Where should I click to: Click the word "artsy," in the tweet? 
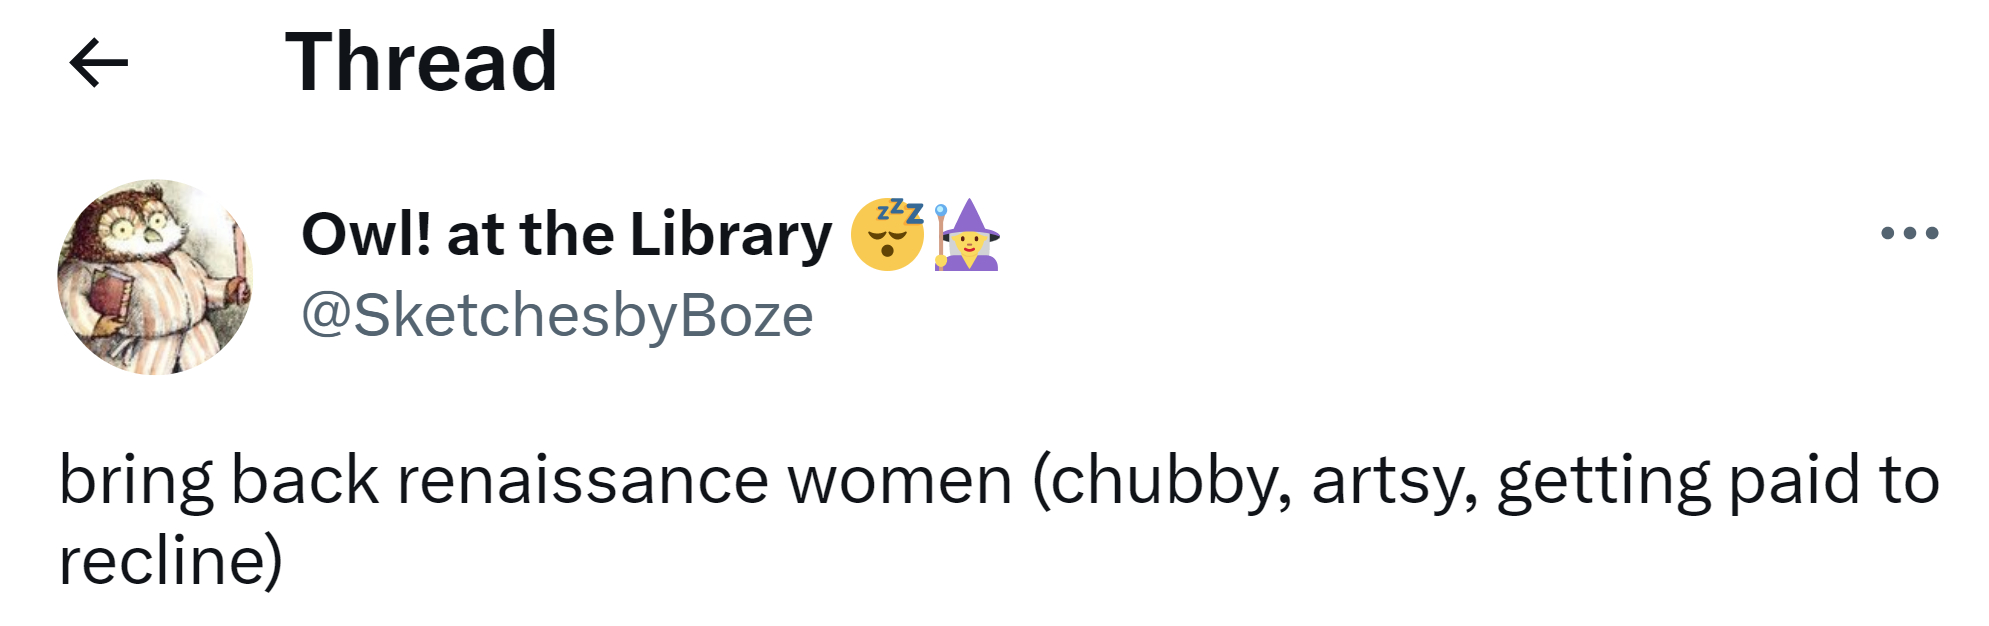[1394, 481]
